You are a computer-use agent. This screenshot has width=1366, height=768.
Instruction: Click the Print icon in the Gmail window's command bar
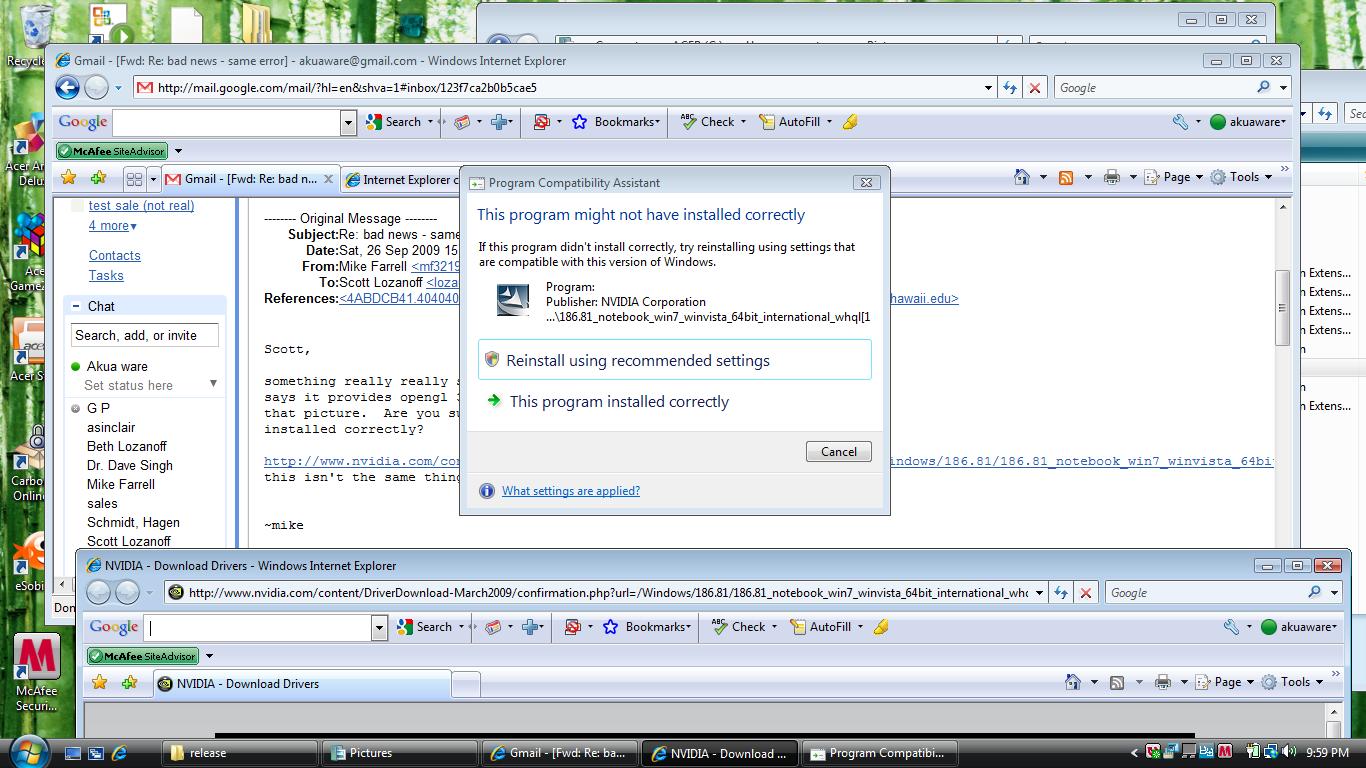coord(1111,177)
